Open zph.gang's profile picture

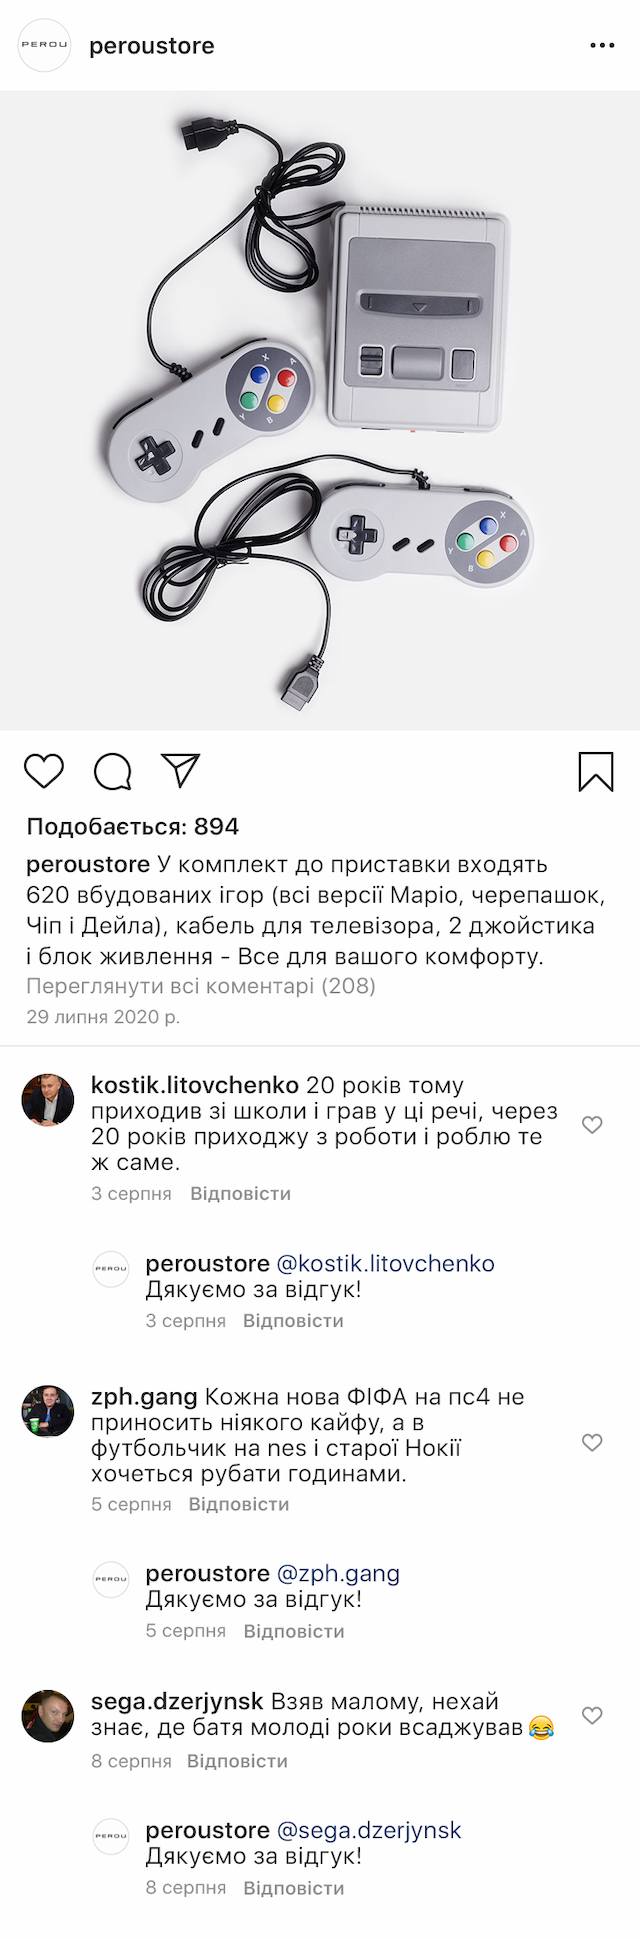coord(47,1411)
